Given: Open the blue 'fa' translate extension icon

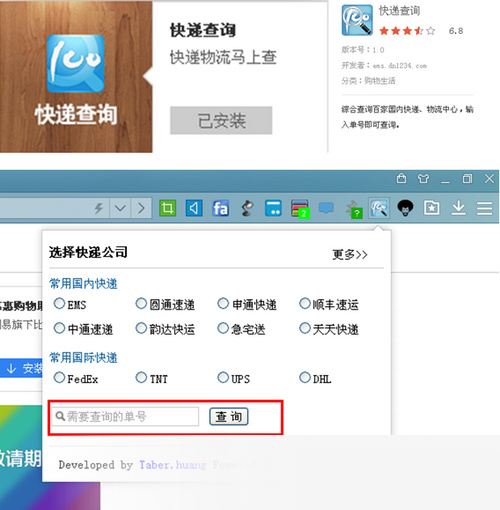Looking at the screenshot, I should (220, 208).
